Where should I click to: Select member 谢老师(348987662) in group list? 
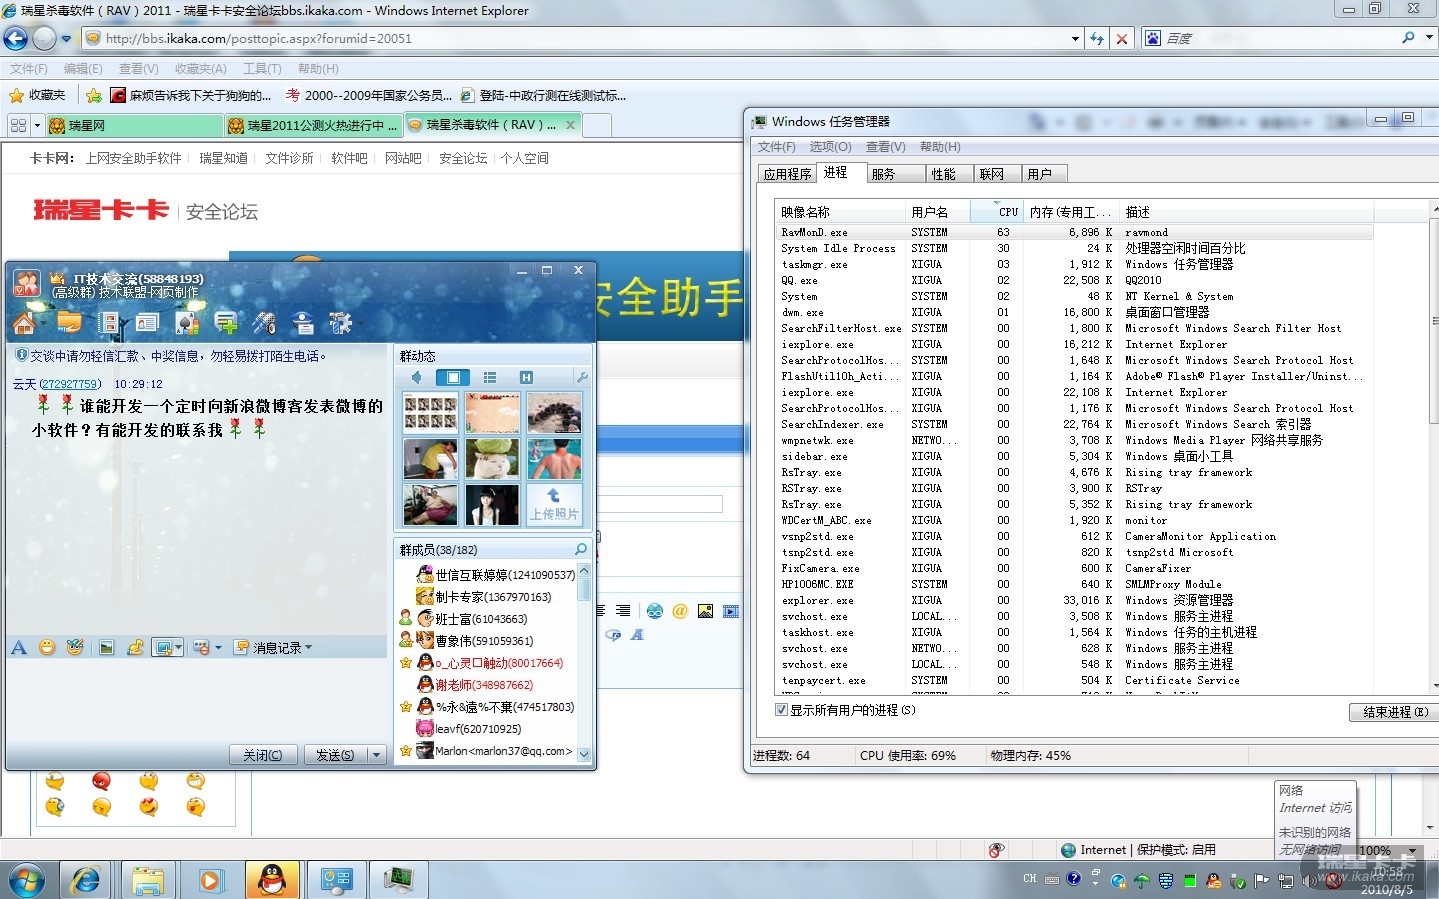(x=483, y=685)
